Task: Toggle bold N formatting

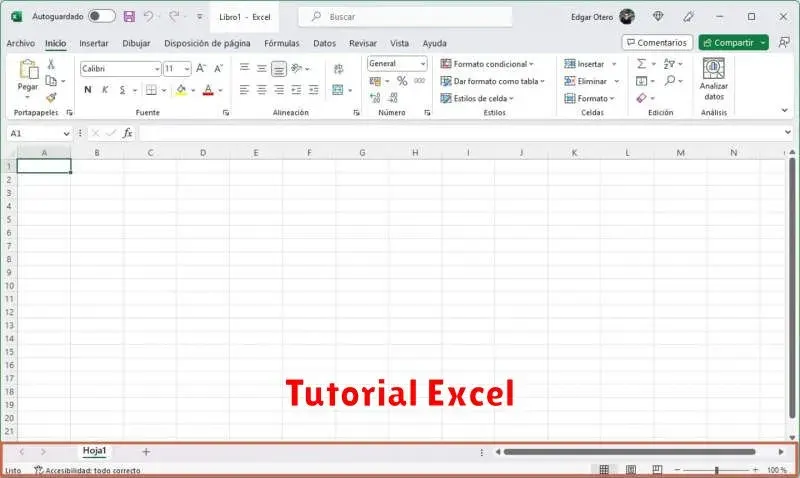Action: click(x=88, y=90)
